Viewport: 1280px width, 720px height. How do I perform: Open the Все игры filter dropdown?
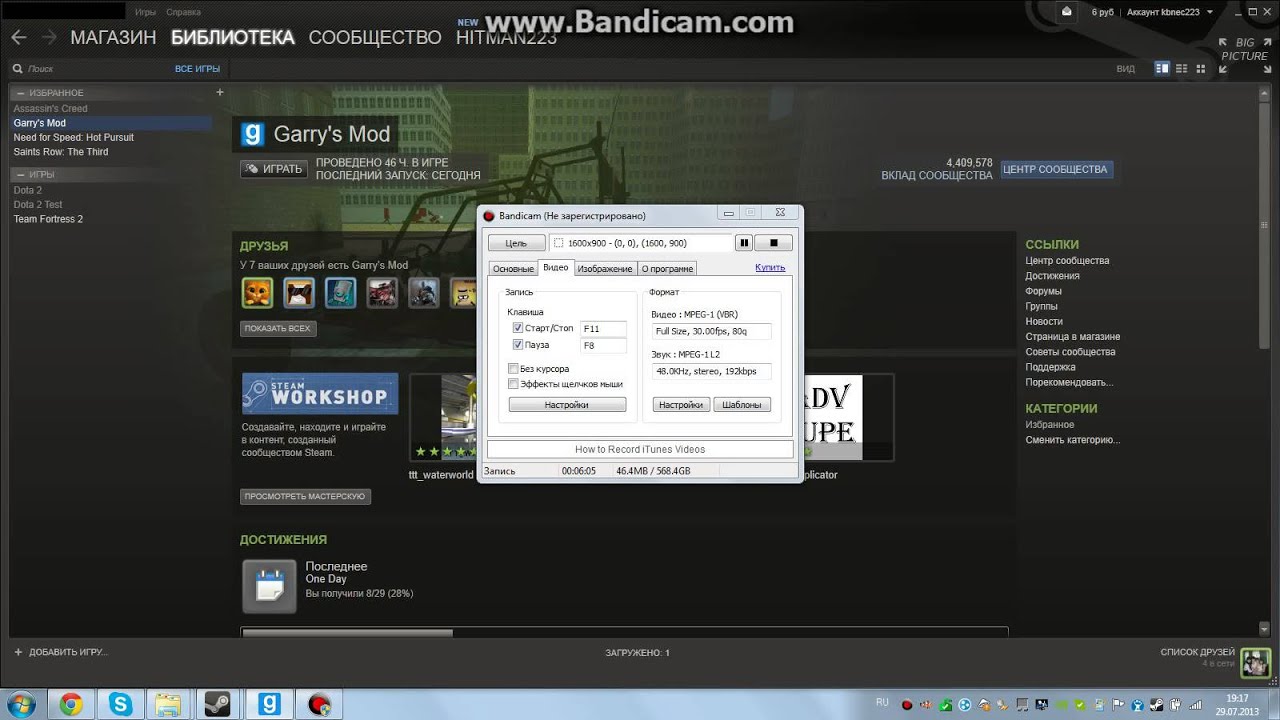coord(197,69)
